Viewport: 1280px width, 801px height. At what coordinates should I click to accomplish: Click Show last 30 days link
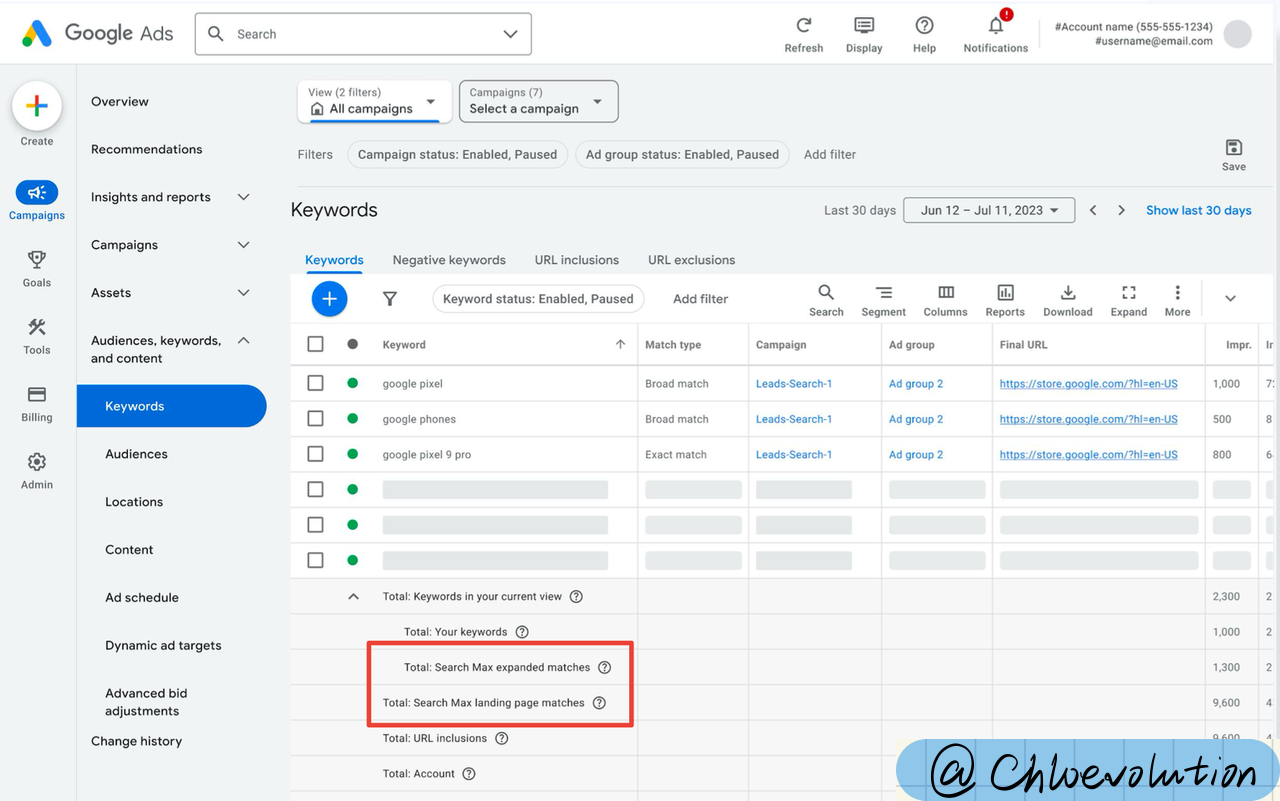pos(1199,210)
